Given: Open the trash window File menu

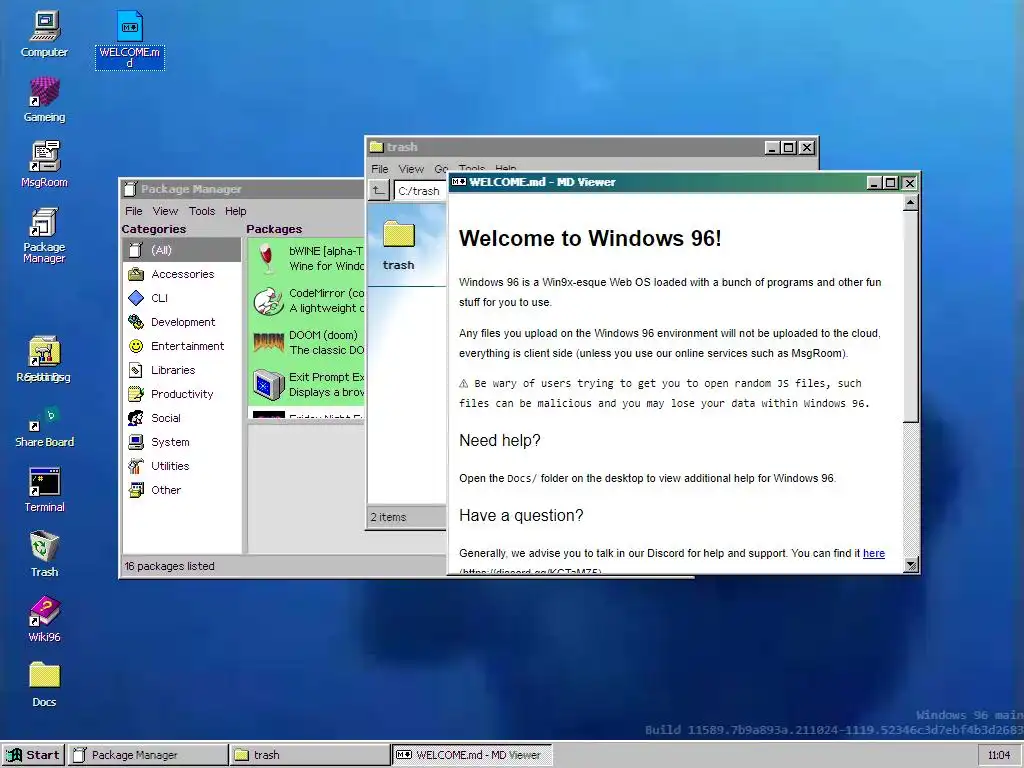Looking at the screenshot, I should (x=379, y=169).
